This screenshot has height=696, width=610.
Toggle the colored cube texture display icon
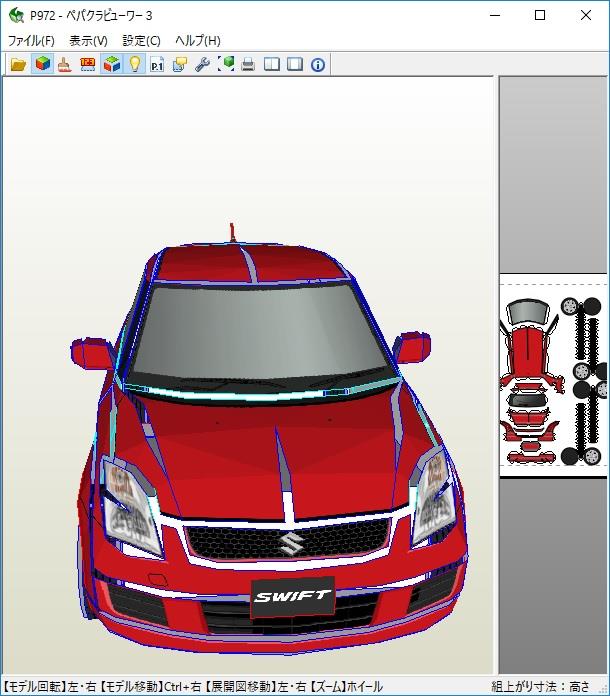click(x=43, y=64)
